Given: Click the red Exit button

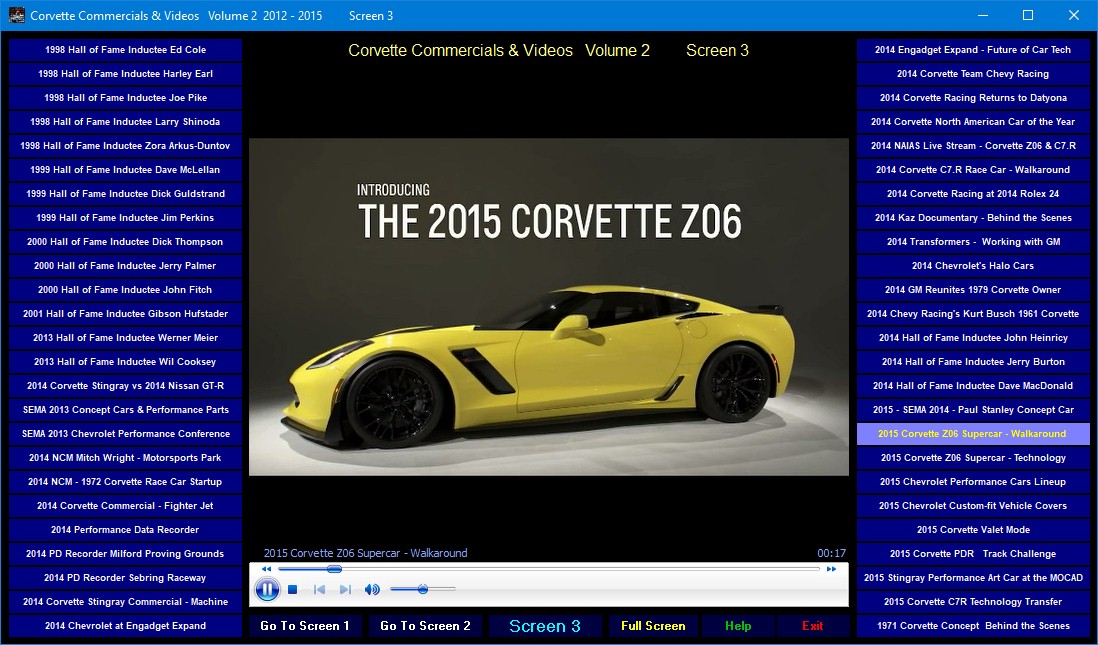Looking at the screenshot, I should tap(812, 626).
